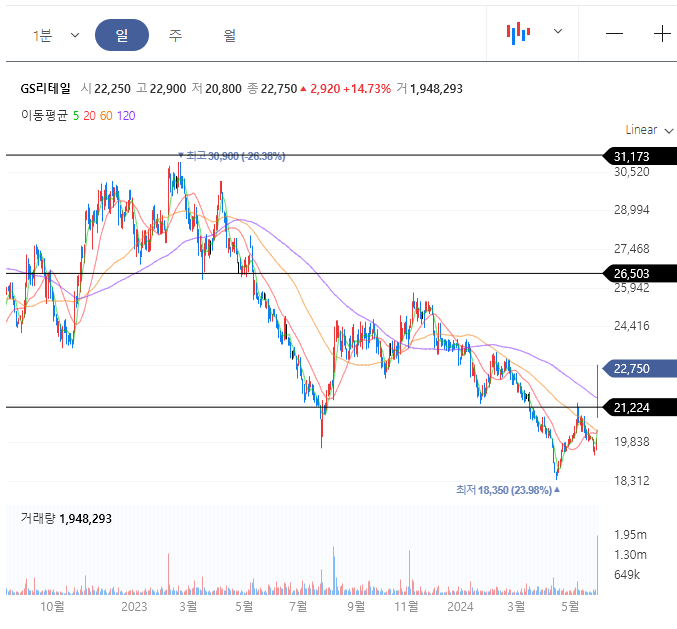Click the 최고 30,900 high marker

click(232, 156)
